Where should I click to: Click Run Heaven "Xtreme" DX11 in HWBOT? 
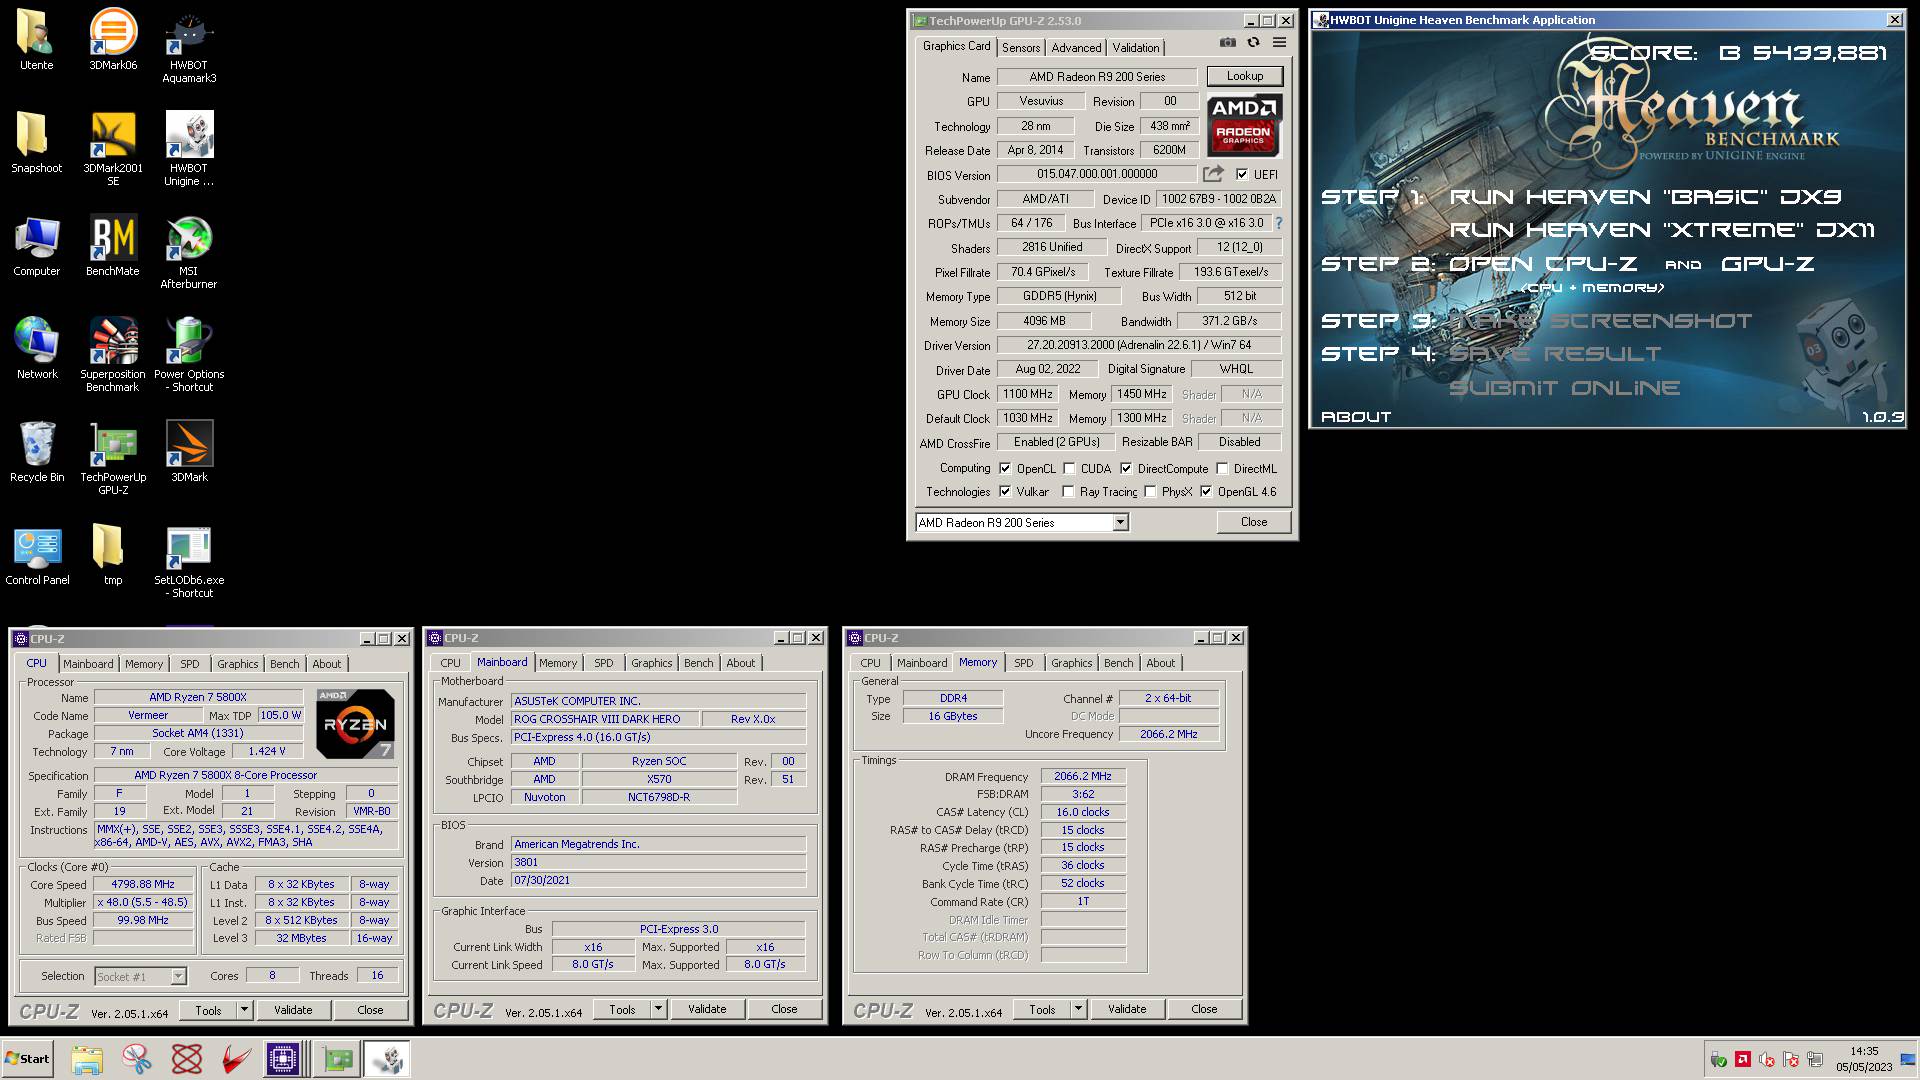(1662, 230)
